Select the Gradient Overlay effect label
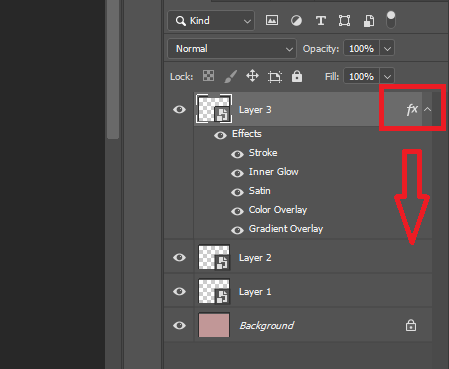 (286, 229)
